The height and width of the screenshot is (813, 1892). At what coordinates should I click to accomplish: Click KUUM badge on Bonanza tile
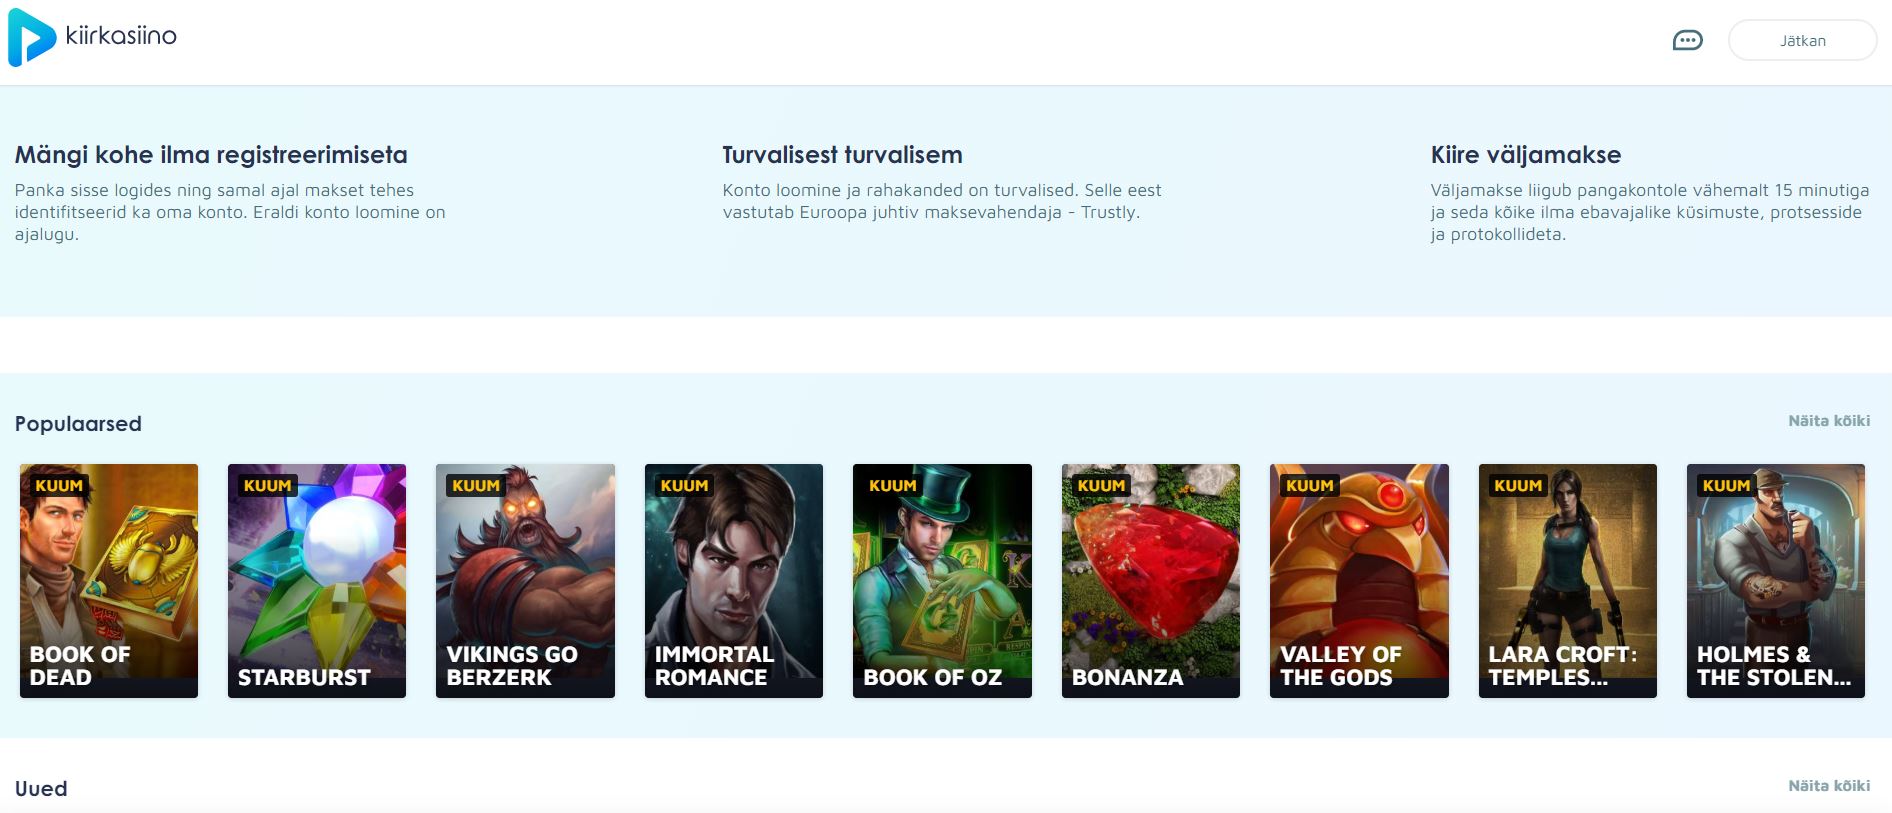click(x=1101, y=486)
